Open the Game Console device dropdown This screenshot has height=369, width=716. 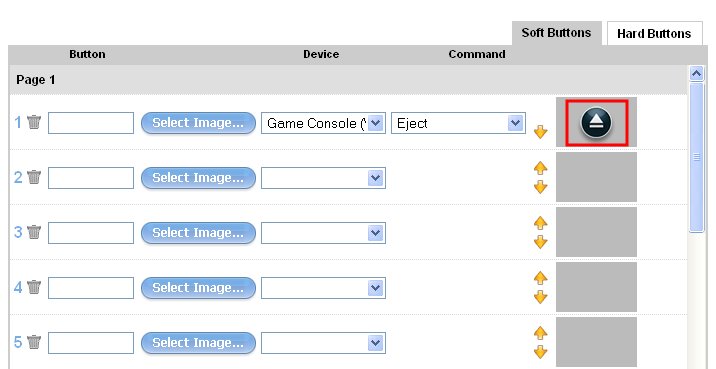[323, 123]
